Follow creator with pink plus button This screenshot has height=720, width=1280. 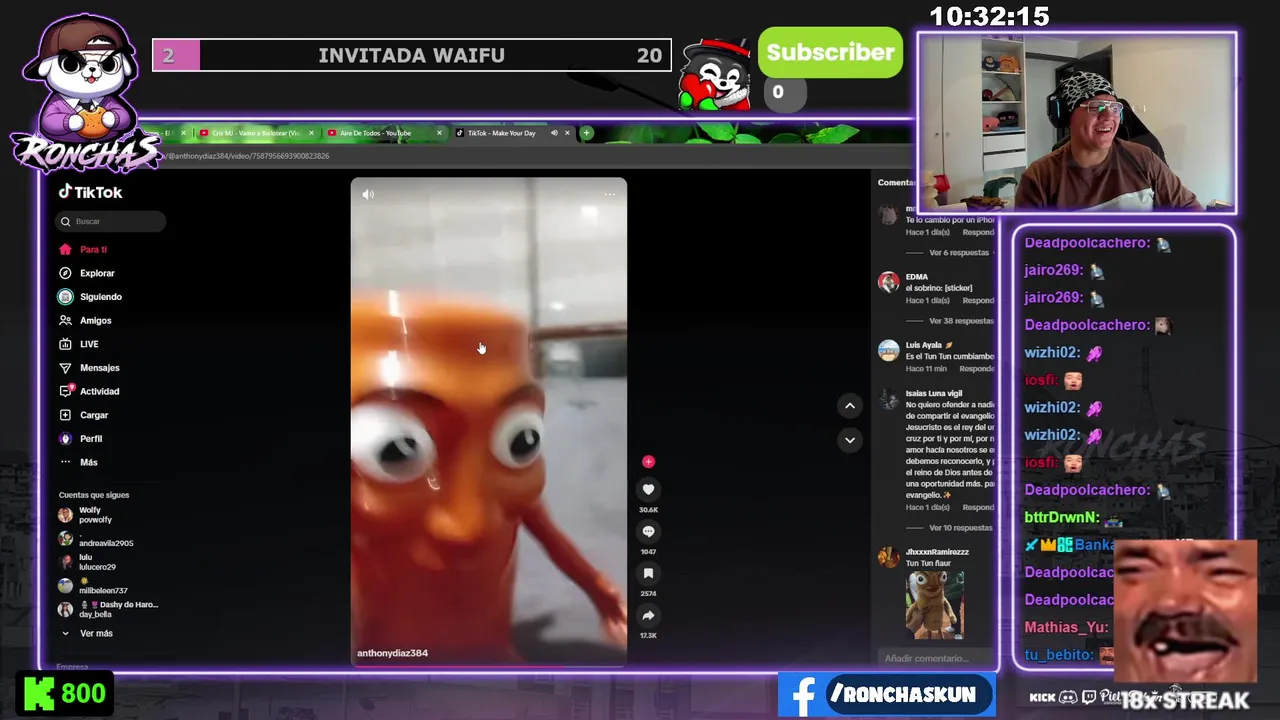pyautogui.click(x=648, y=462)
